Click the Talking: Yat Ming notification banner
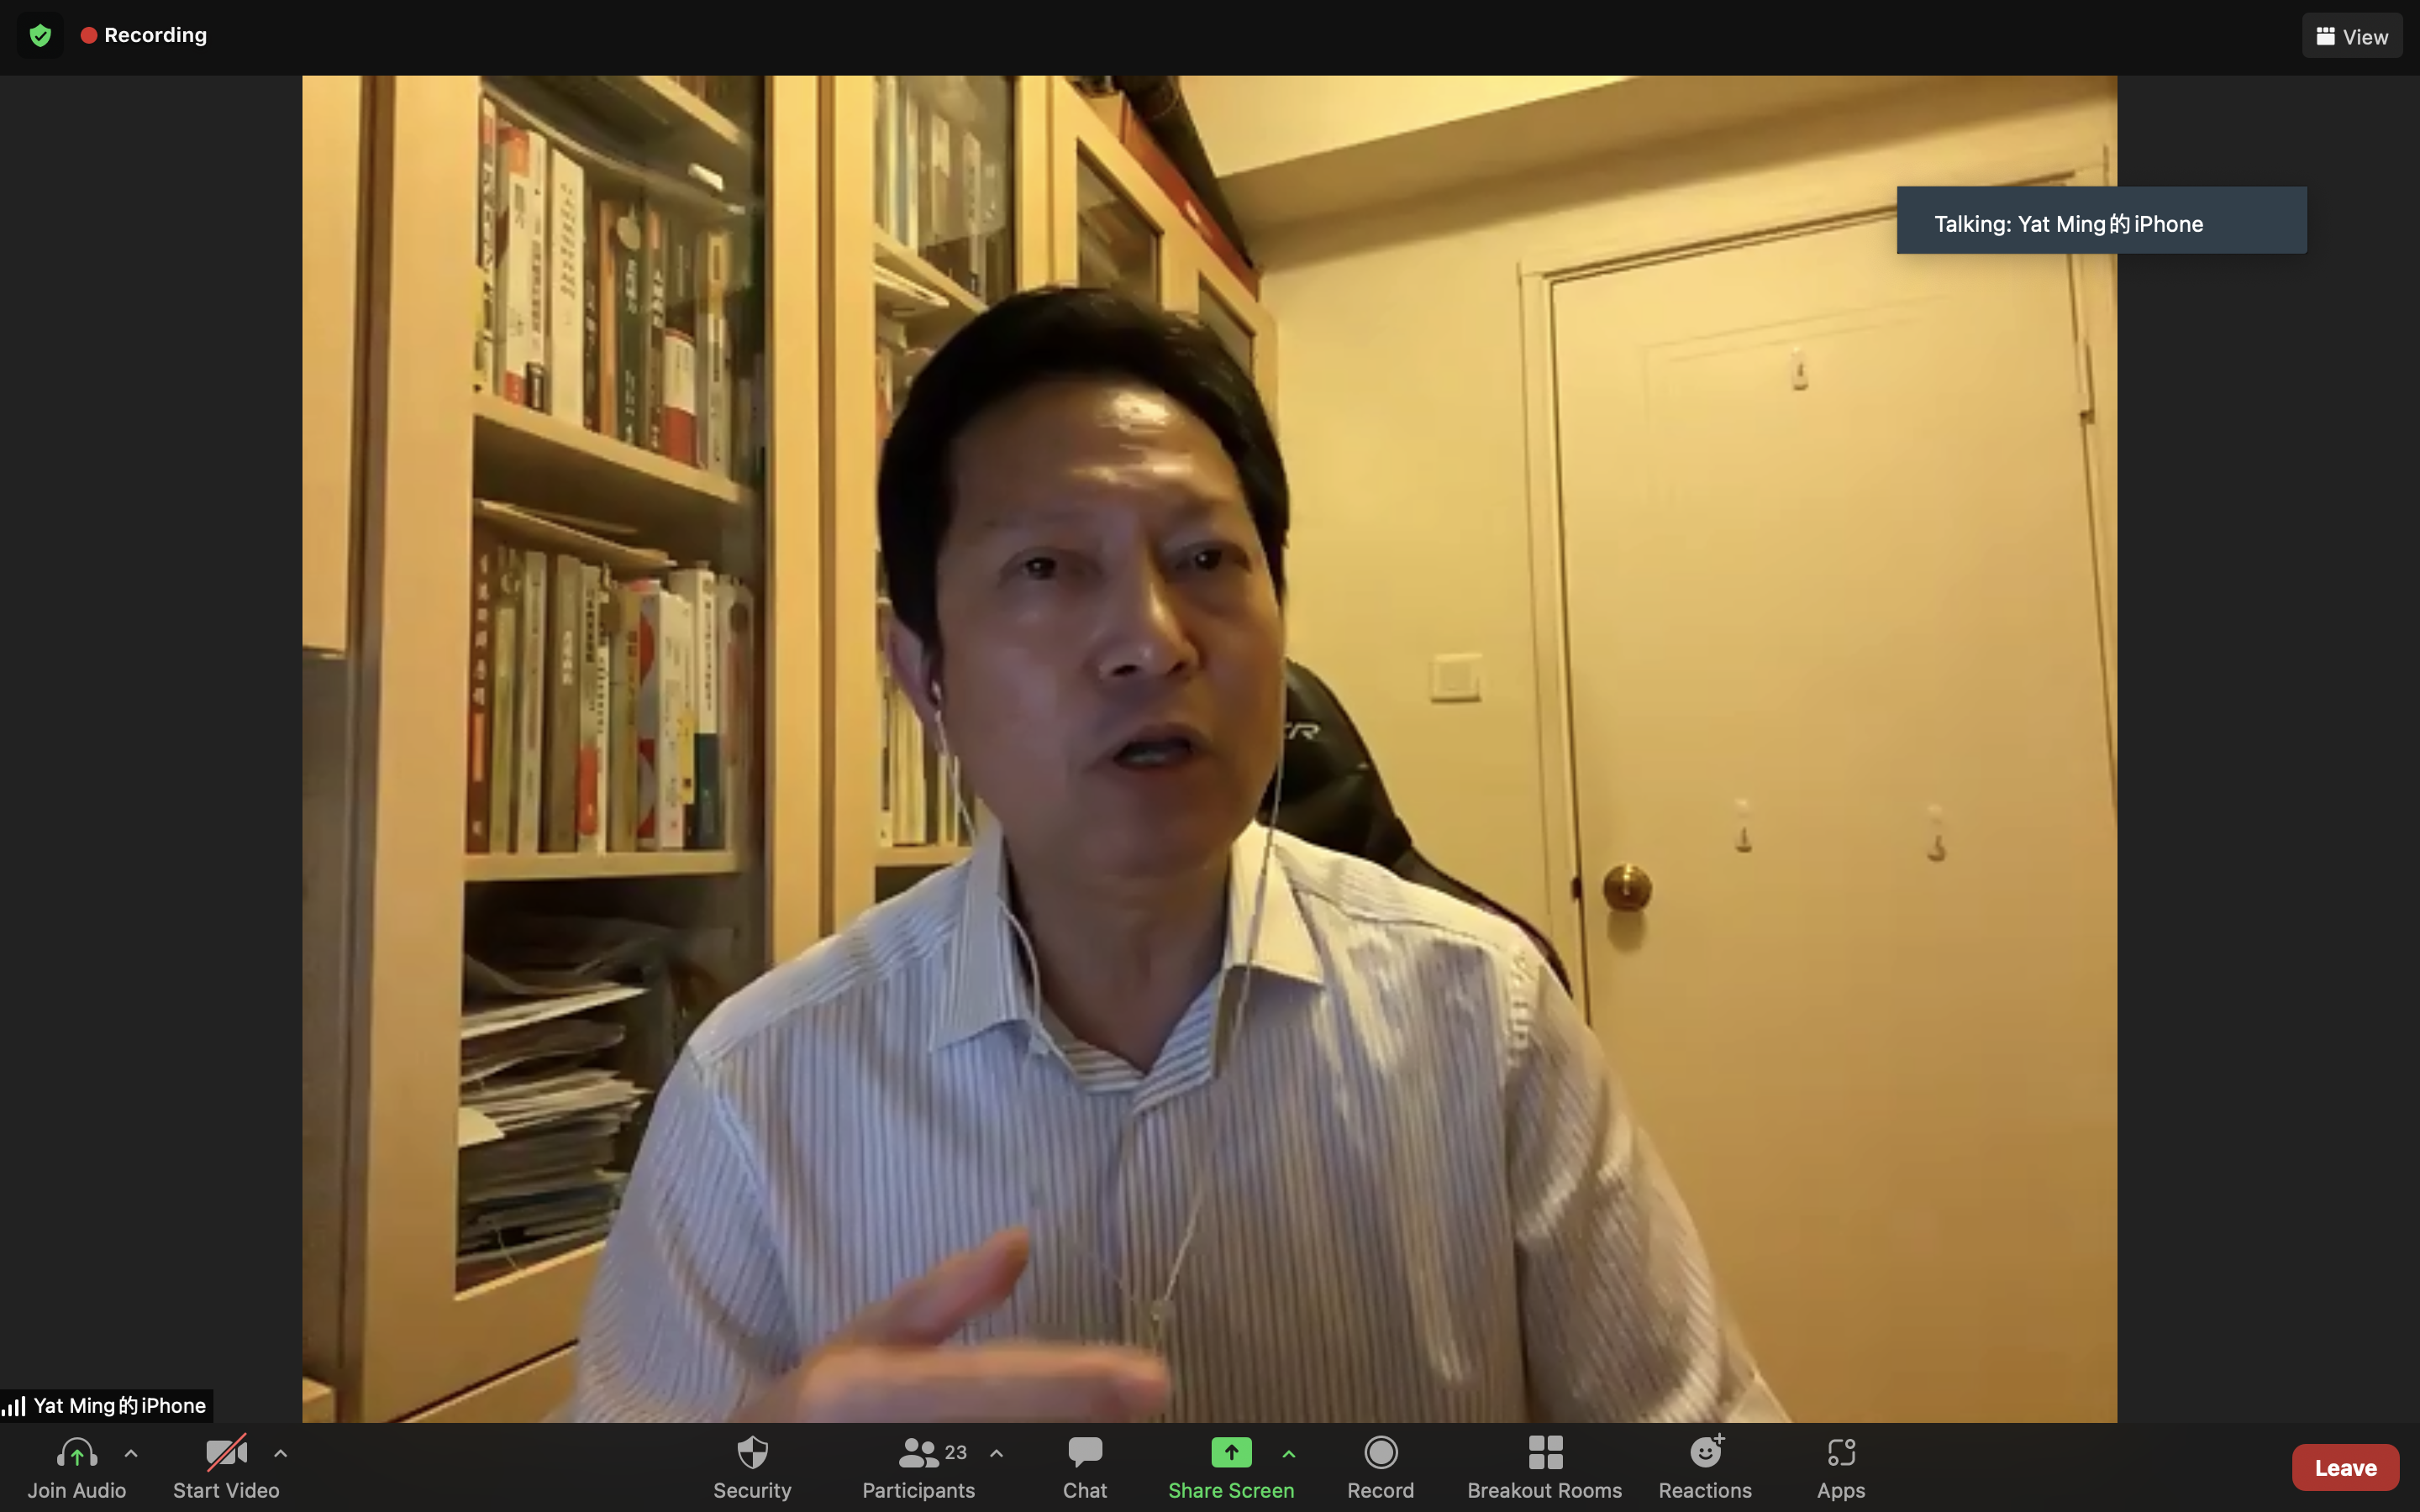 (2101, 221)
